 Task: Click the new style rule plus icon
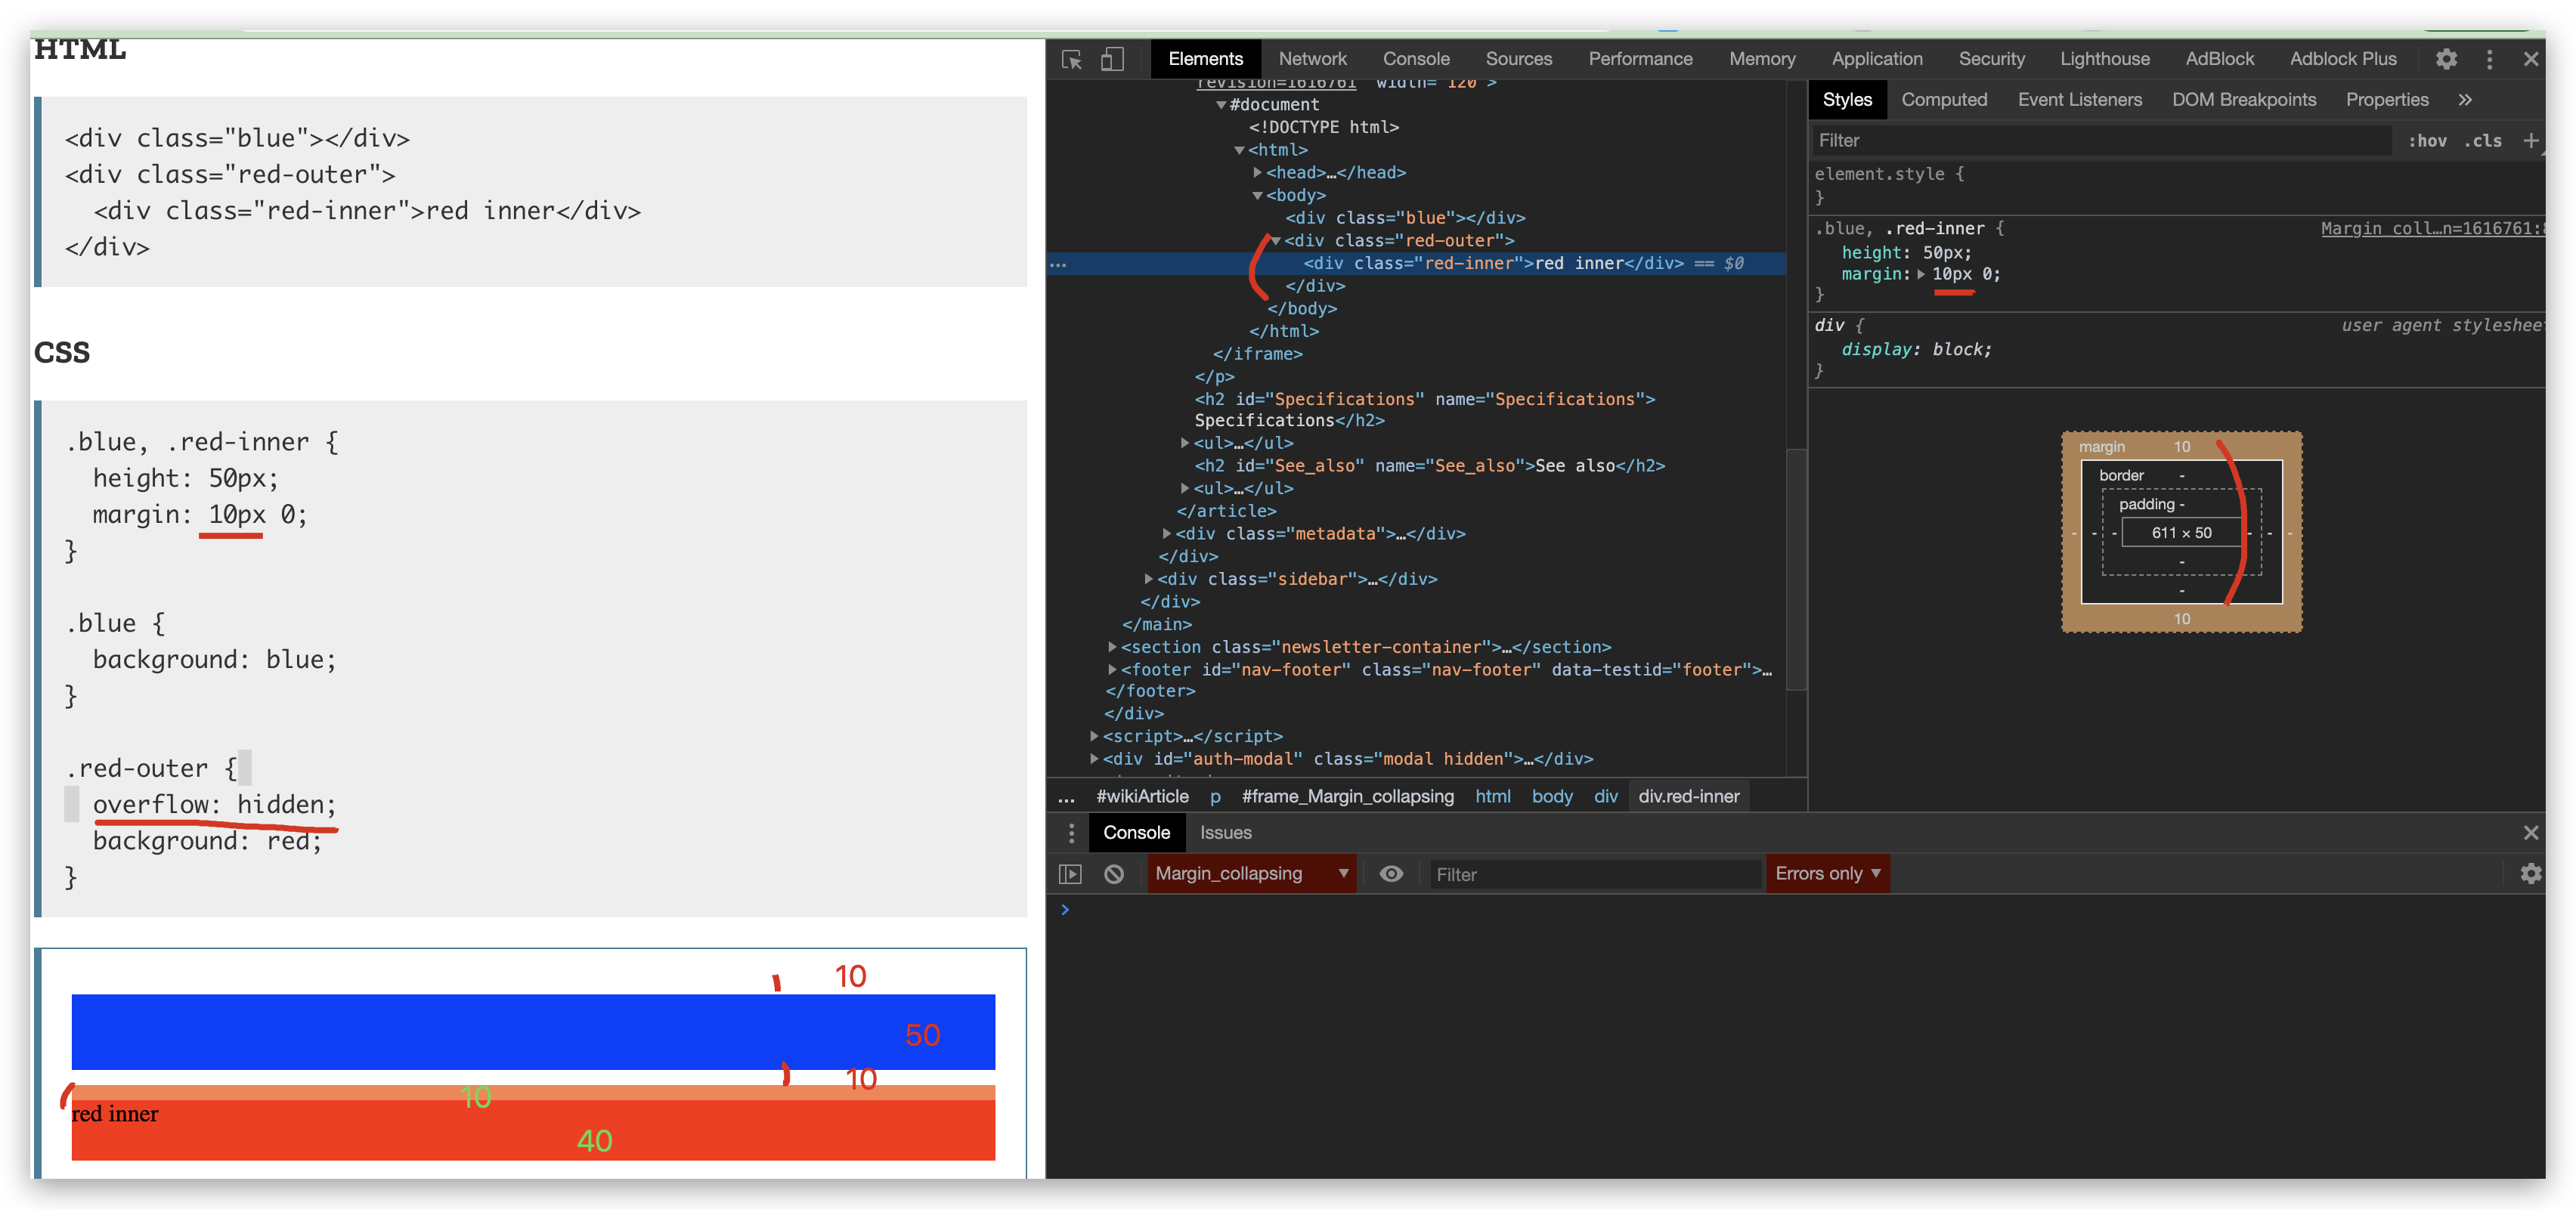pyautogui.click(x=2530, y=141)
